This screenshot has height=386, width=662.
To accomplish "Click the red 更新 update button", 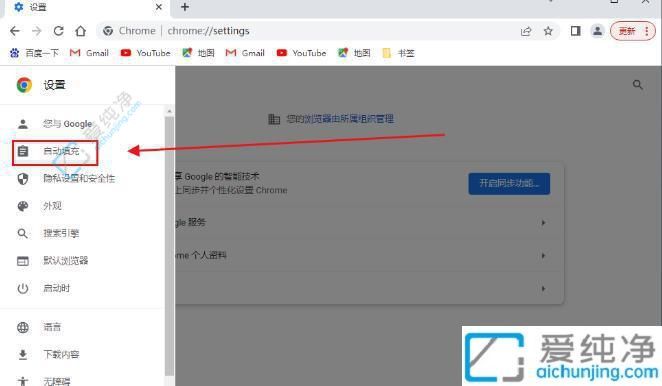I will pos(632,31).
